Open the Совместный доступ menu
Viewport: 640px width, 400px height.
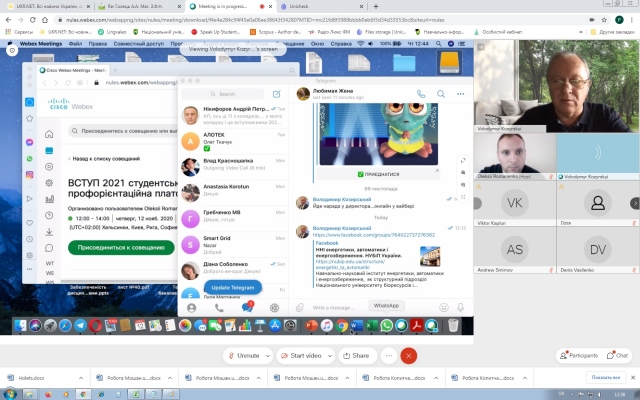tap(138, 44)
